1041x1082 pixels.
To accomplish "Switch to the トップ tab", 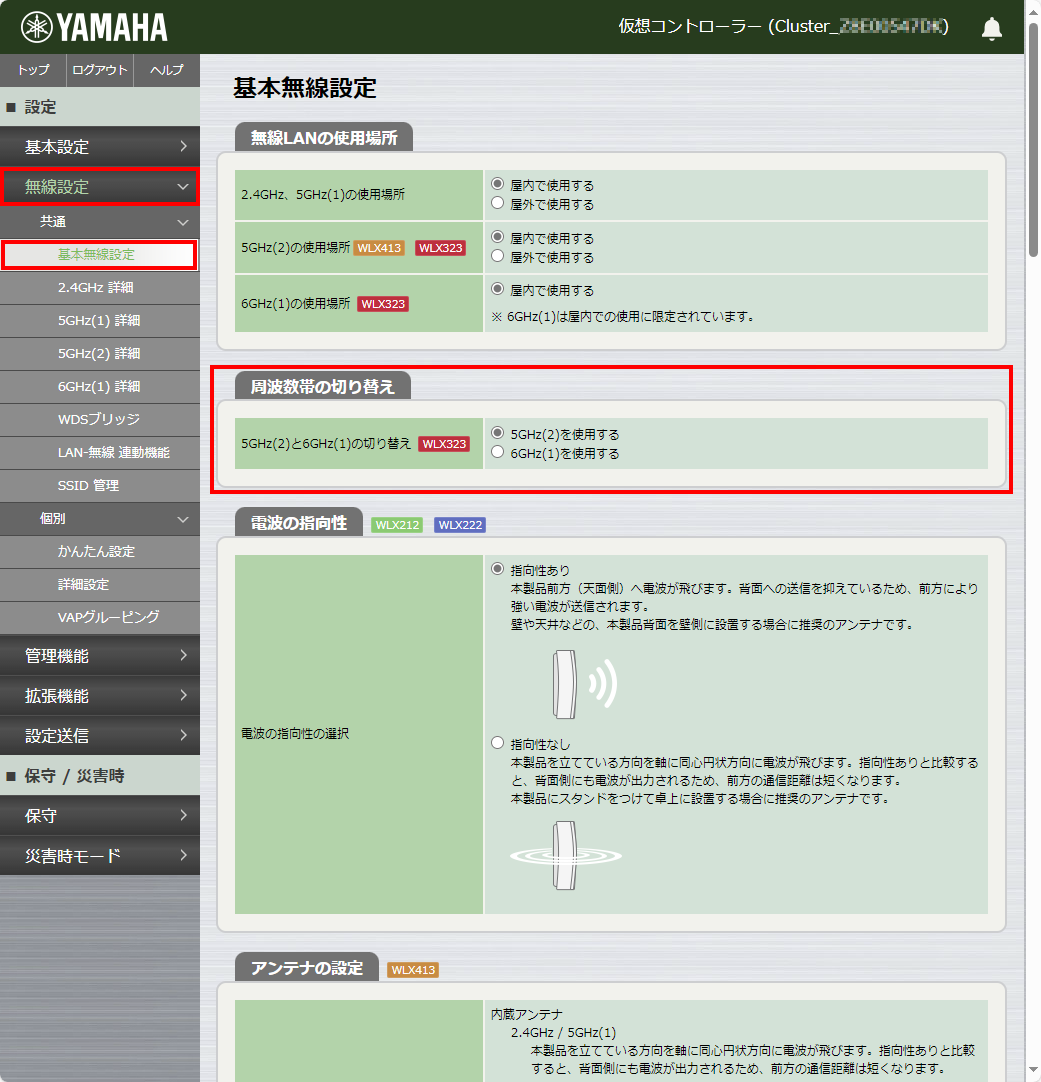I will click(x=32, y=70).
